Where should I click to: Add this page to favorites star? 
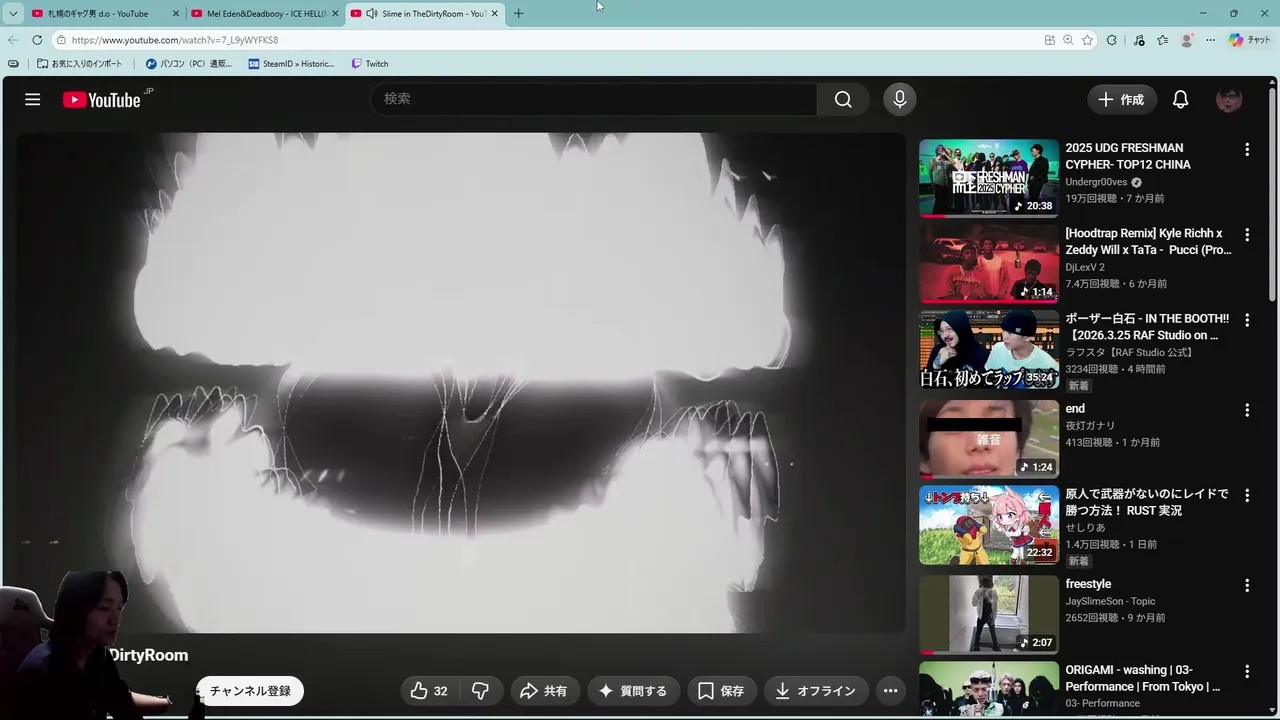pyautogui.click(x=1087, y=40)
